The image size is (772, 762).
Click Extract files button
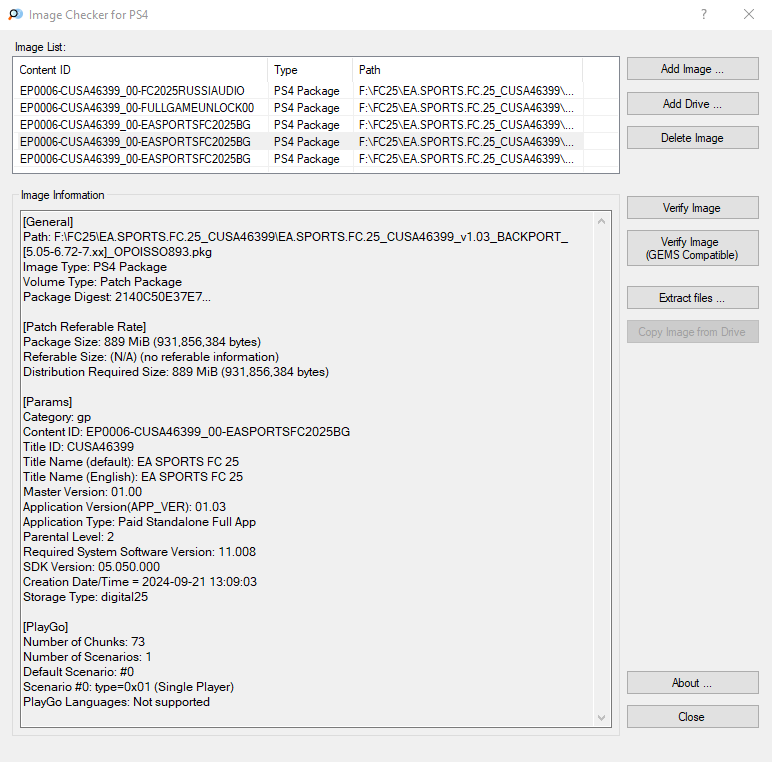[692, 298]
